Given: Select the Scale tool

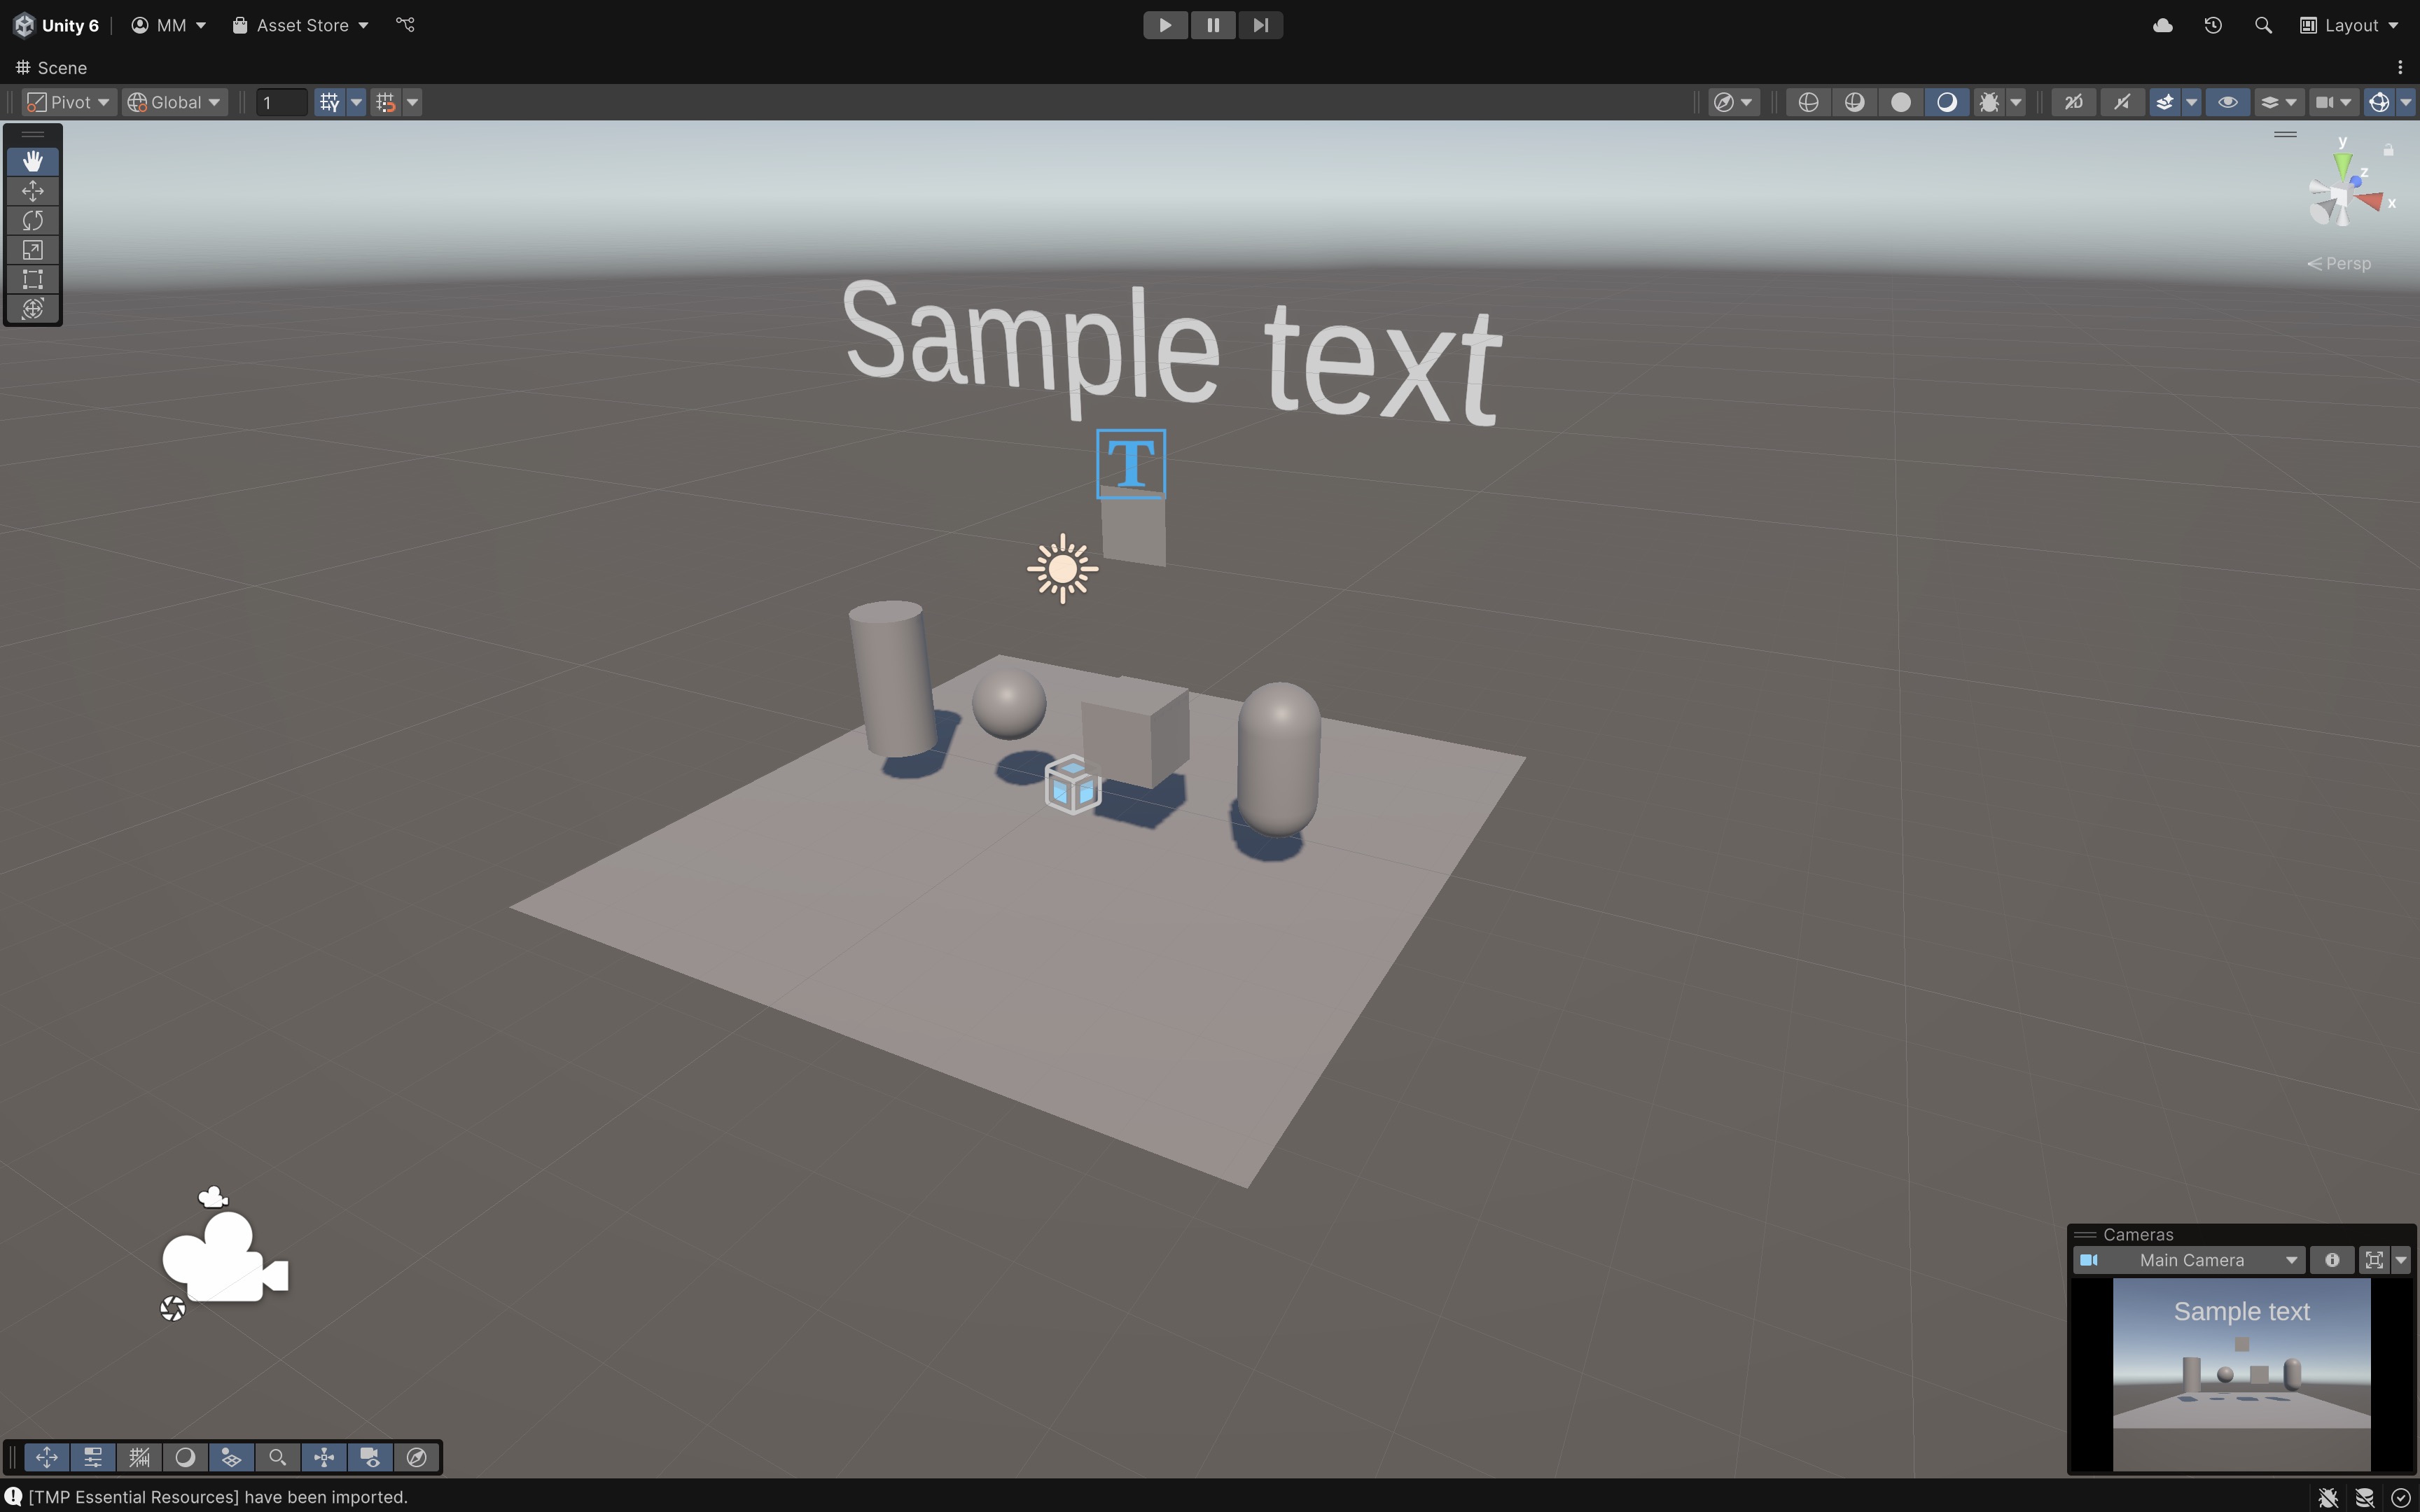Looking at the screenshot, I should pos(33,250).
